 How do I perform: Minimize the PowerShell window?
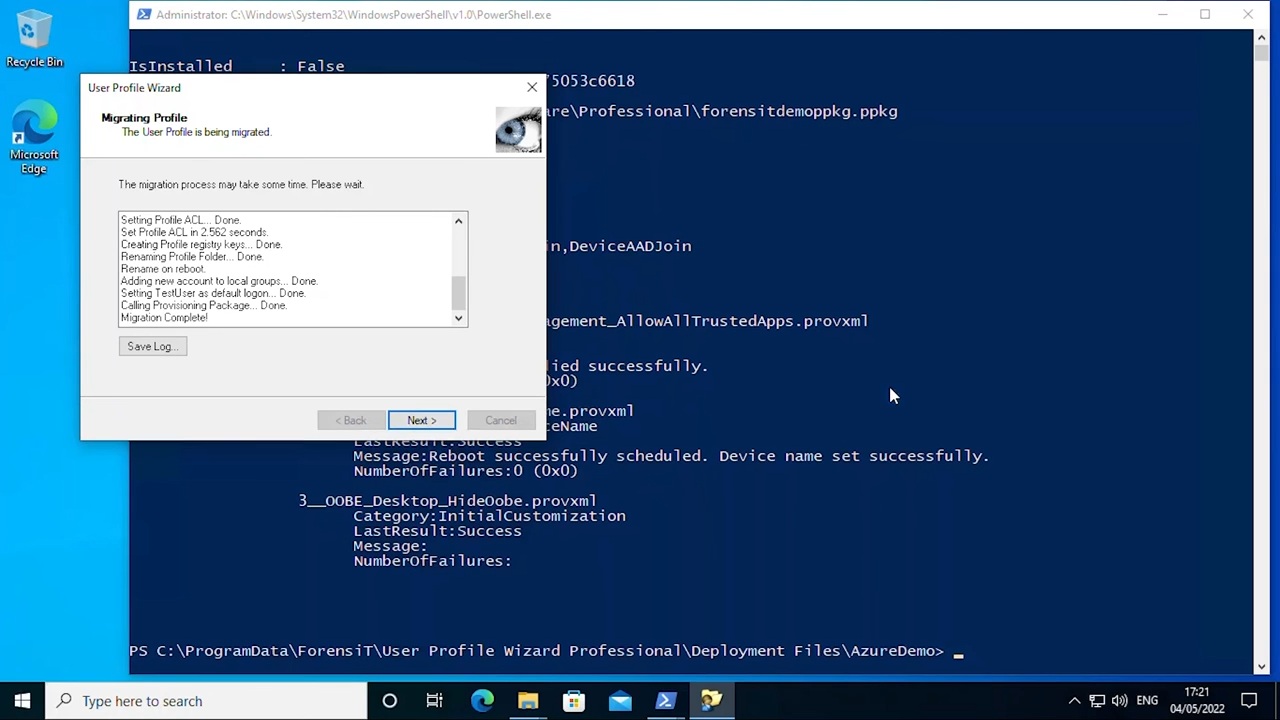coord(1162,14)
